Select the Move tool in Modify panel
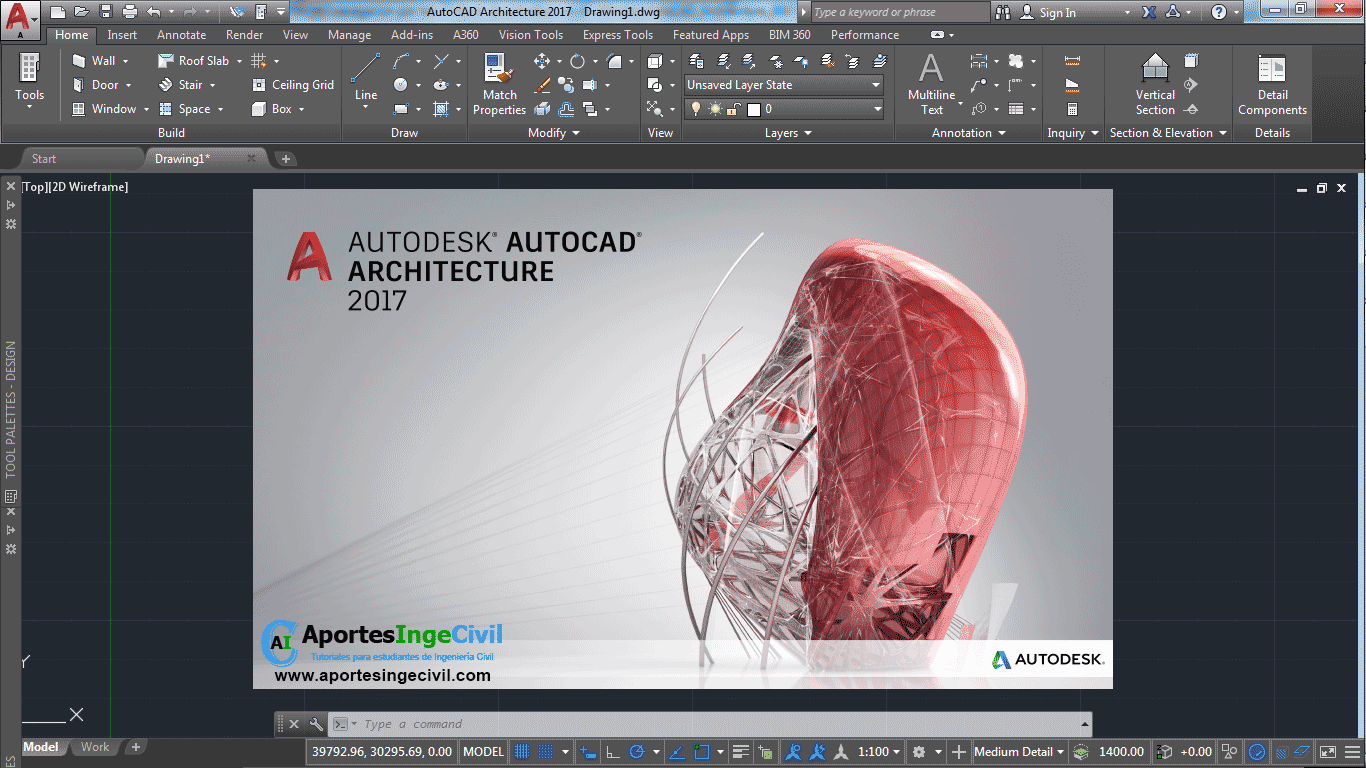The height and width of the screenshot is (768, 1366). (x=542, y=61)
